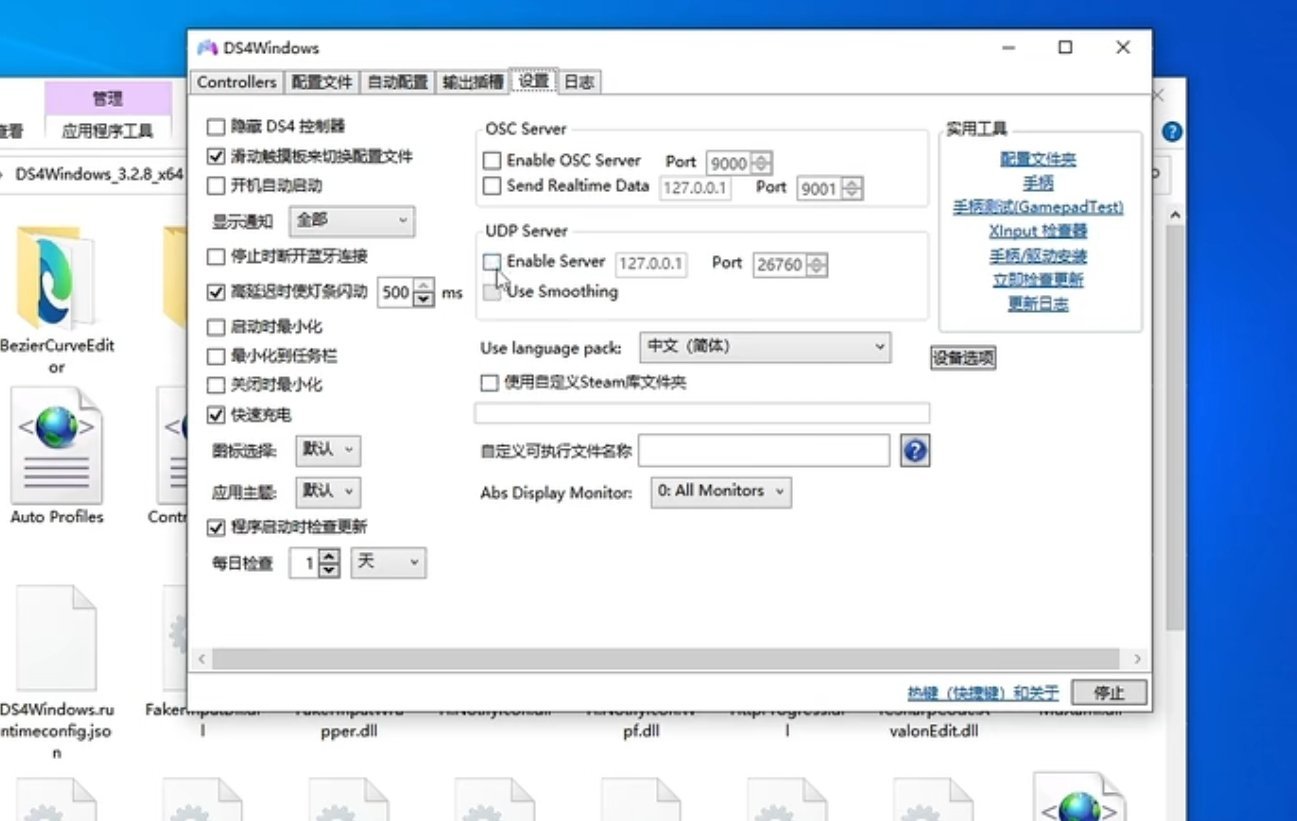Adjust the daily check count stepper
The width and height of the screenshot is (1297, 821).
coord(330,563)
